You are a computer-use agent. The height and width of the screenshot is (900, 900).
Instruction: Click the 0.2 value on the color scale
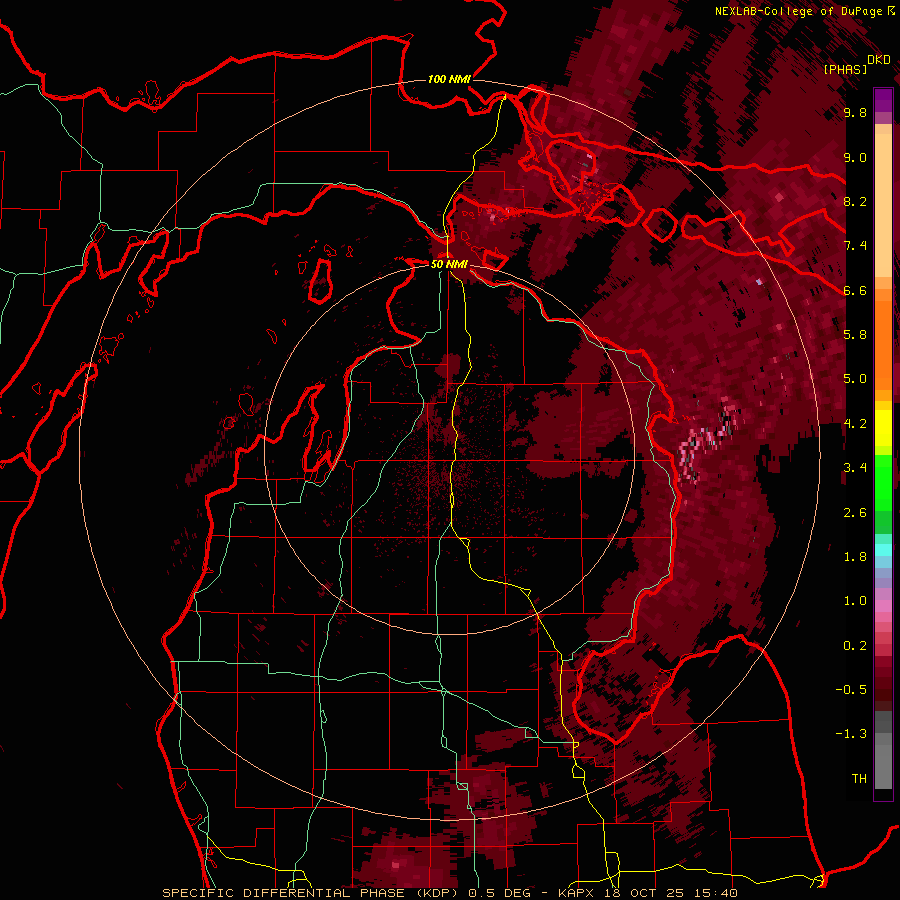coord(855,646)
